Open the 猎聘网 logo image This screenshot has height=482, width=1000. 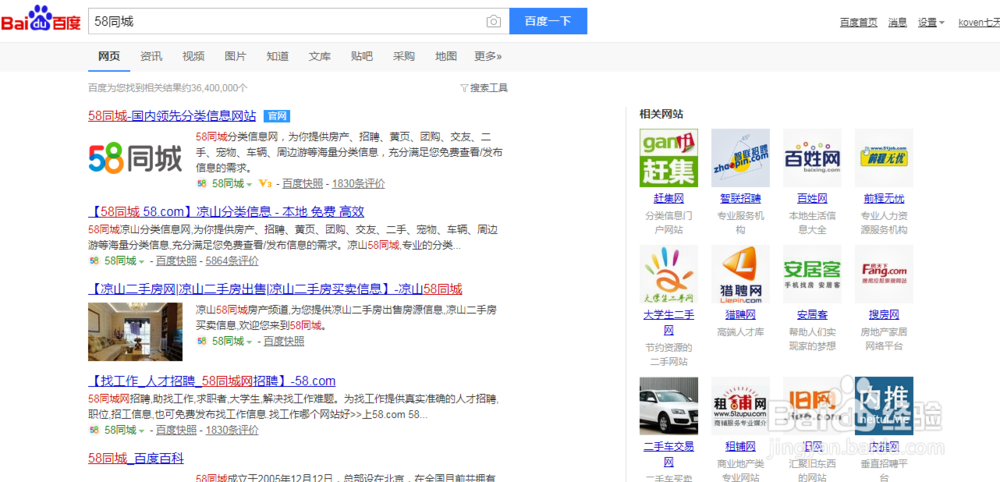point(740,274)
